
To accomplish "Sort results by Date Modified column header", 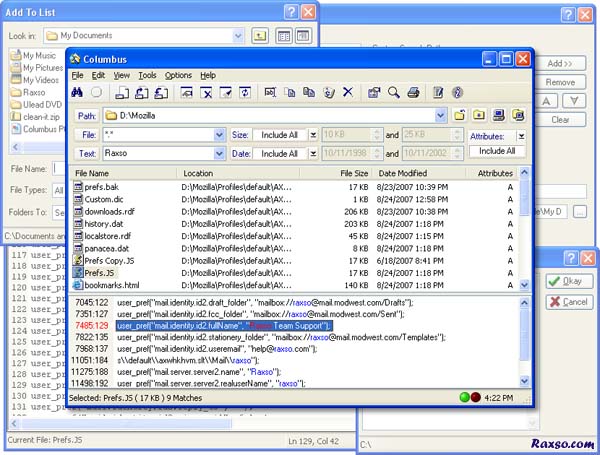I will (419, 173).
